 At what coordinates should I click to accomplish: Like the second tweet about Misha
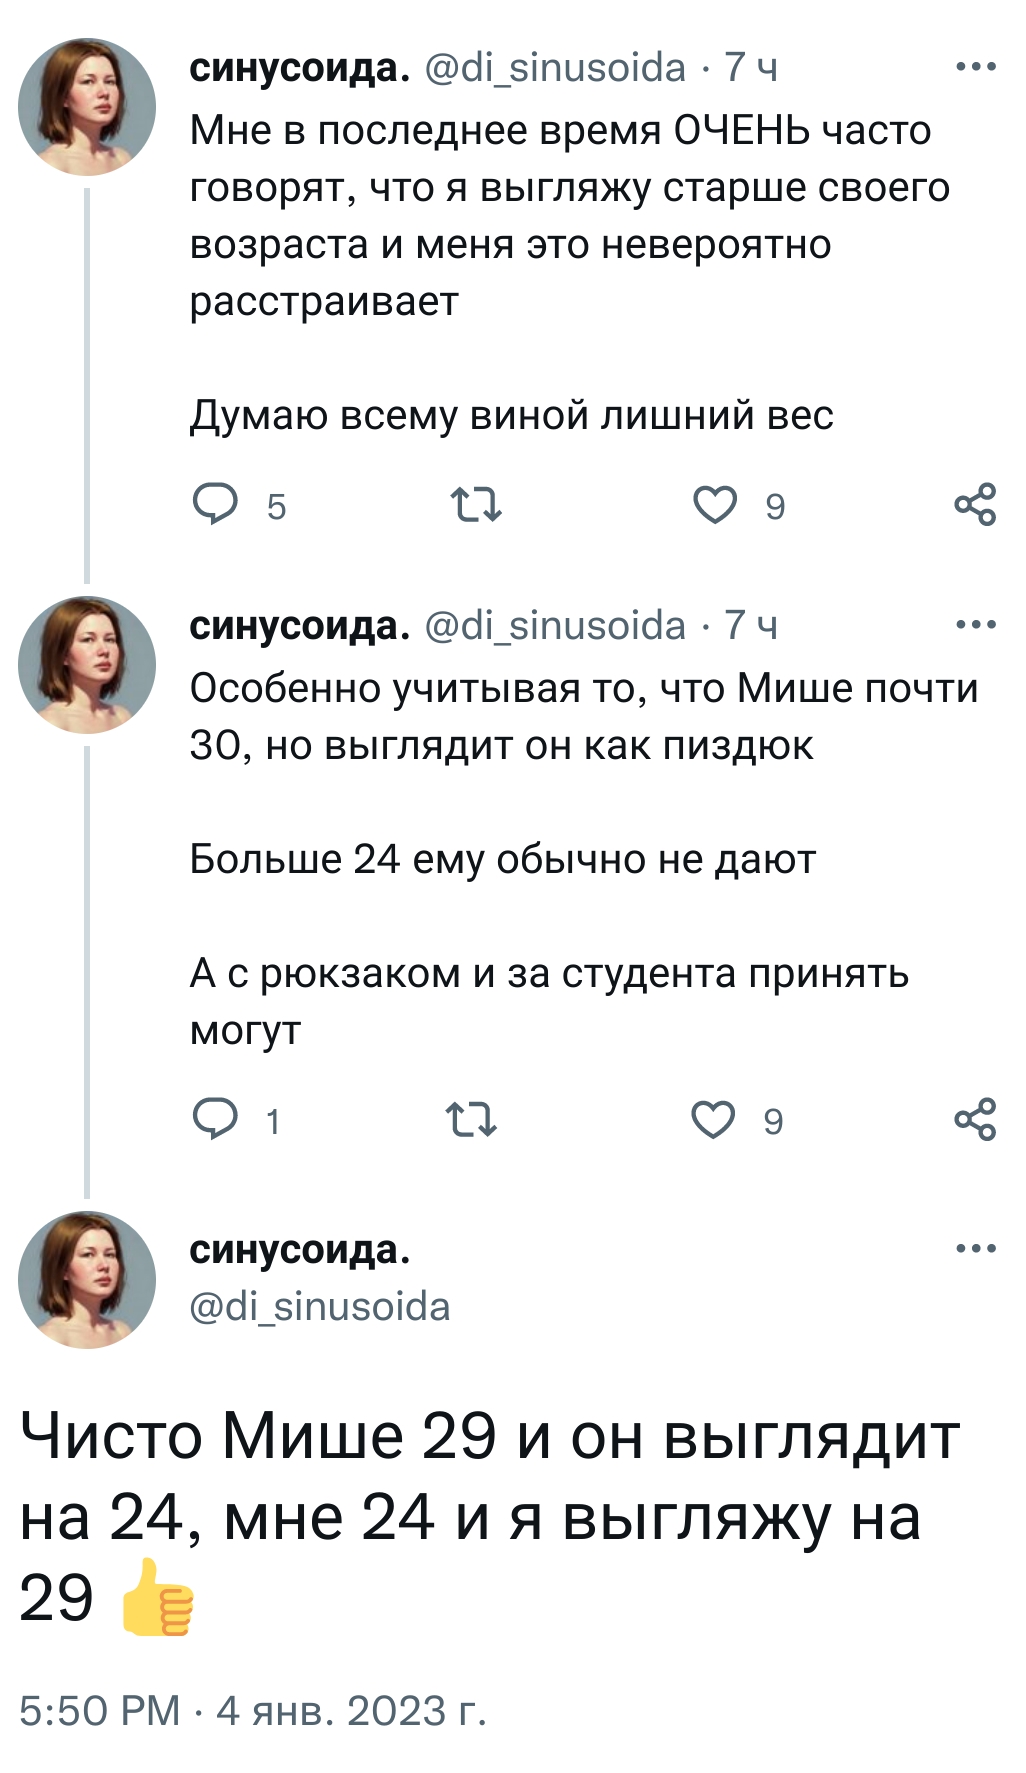(x=713, y=1119)
